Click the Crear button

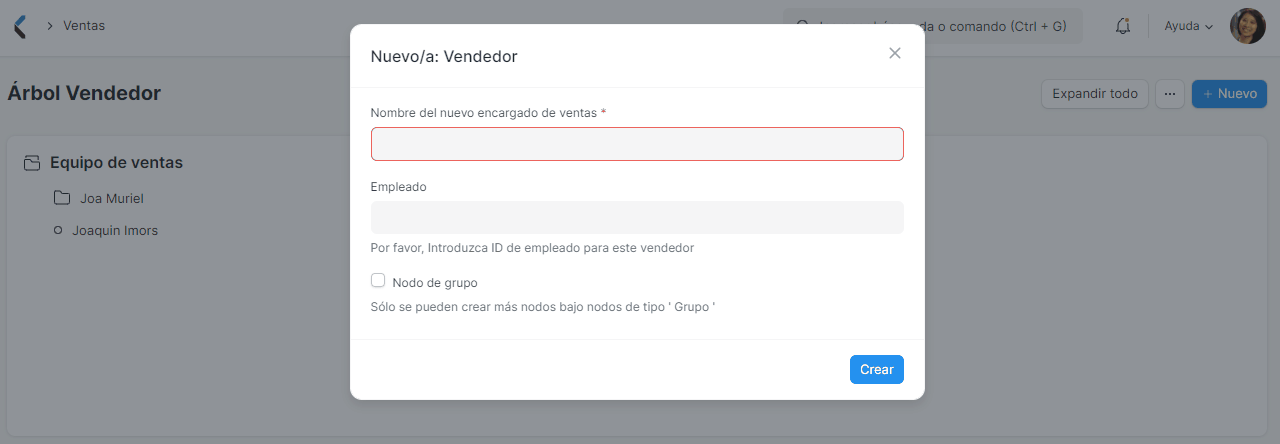click(x=877, y=369)
